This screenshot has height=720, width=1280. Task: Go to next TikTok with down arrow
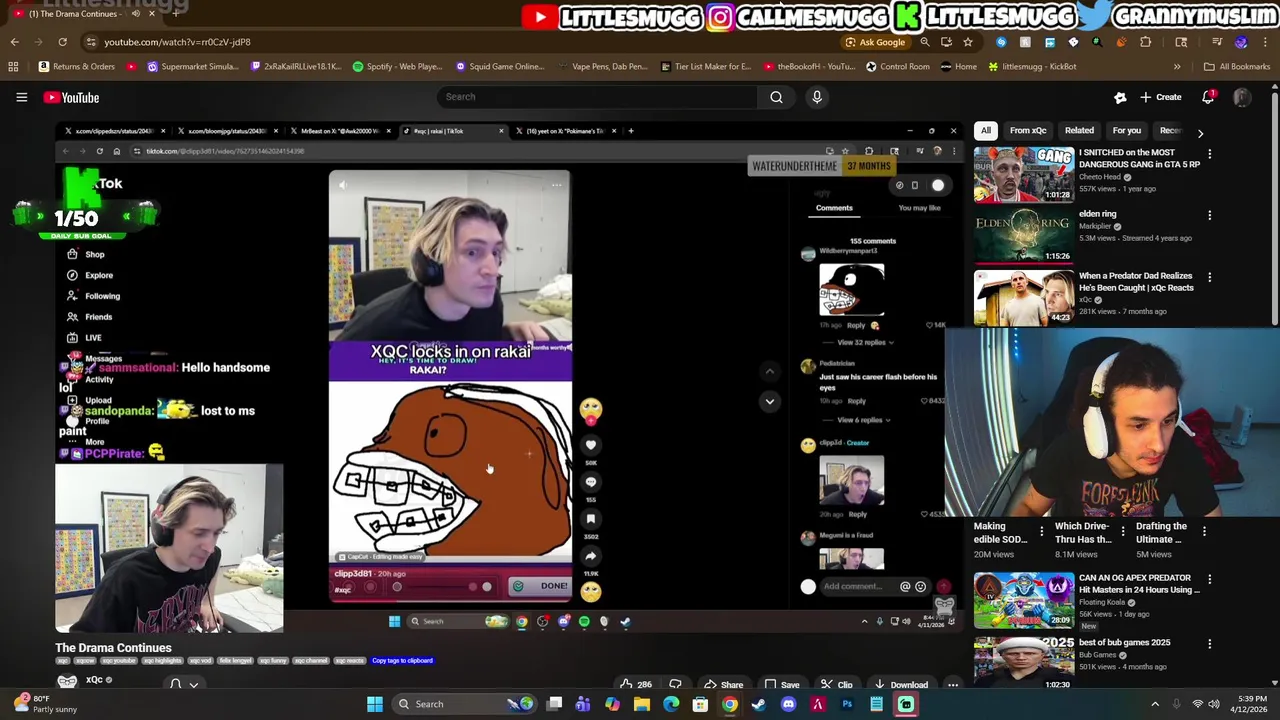click(x=770, y=401)
